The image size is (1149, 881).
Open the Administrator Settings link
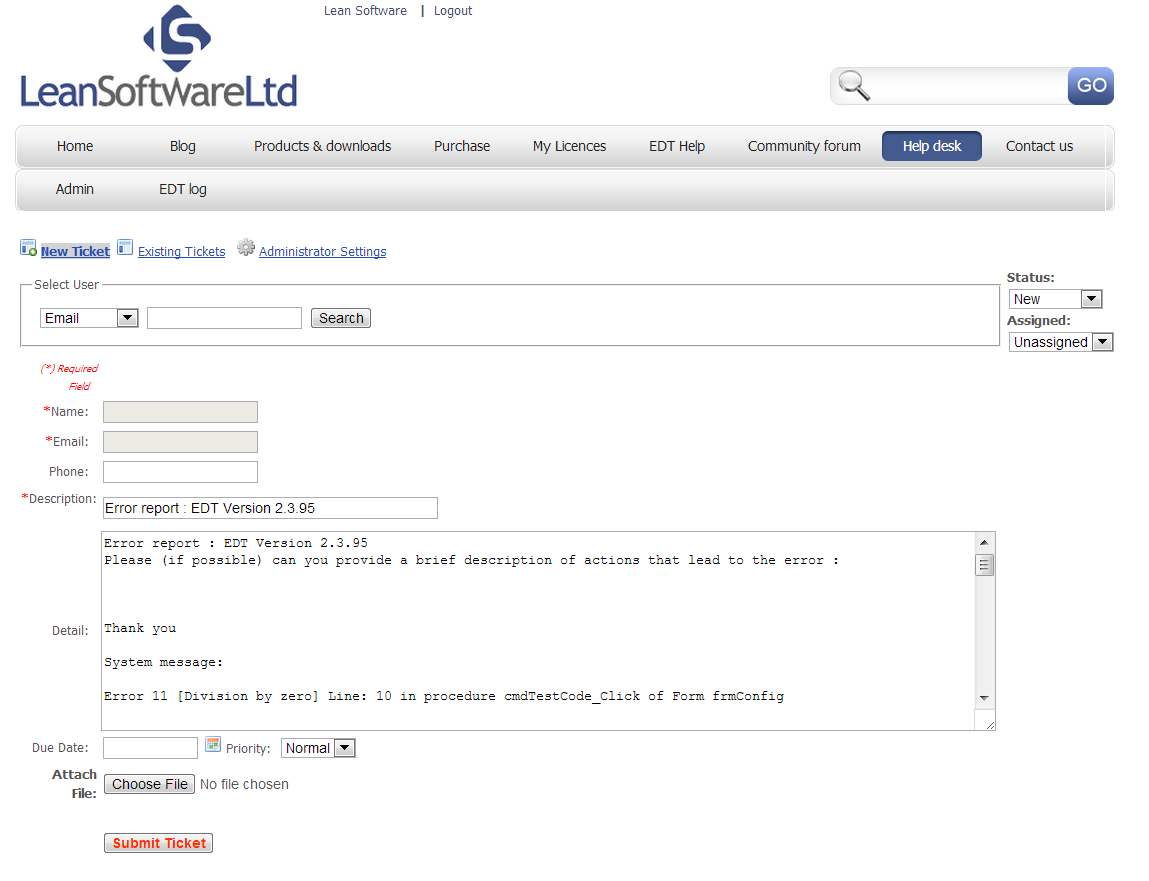click(322, 251)
